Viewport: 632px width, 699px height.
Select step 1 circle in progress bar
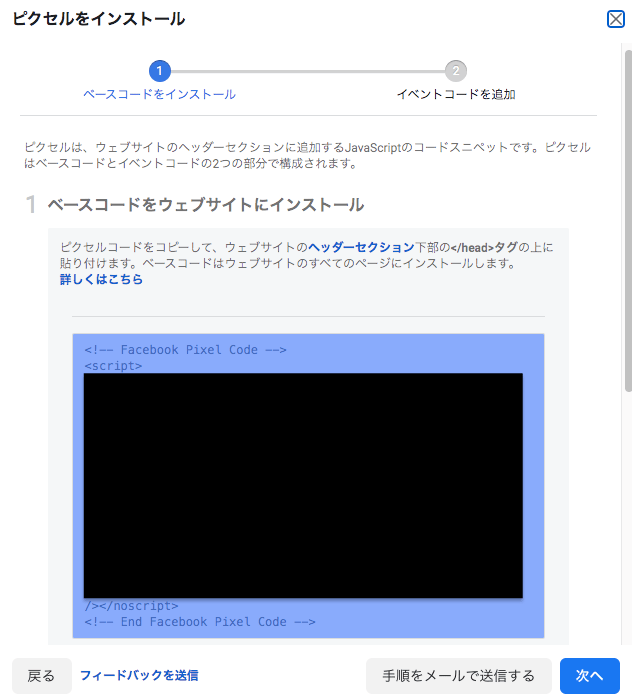tap(160, 71)
